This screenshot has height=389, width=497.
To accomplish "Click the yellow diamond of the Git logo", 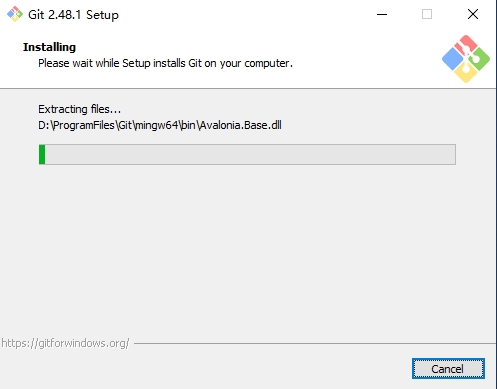I will pyautogui.click(x=466, y=73).
